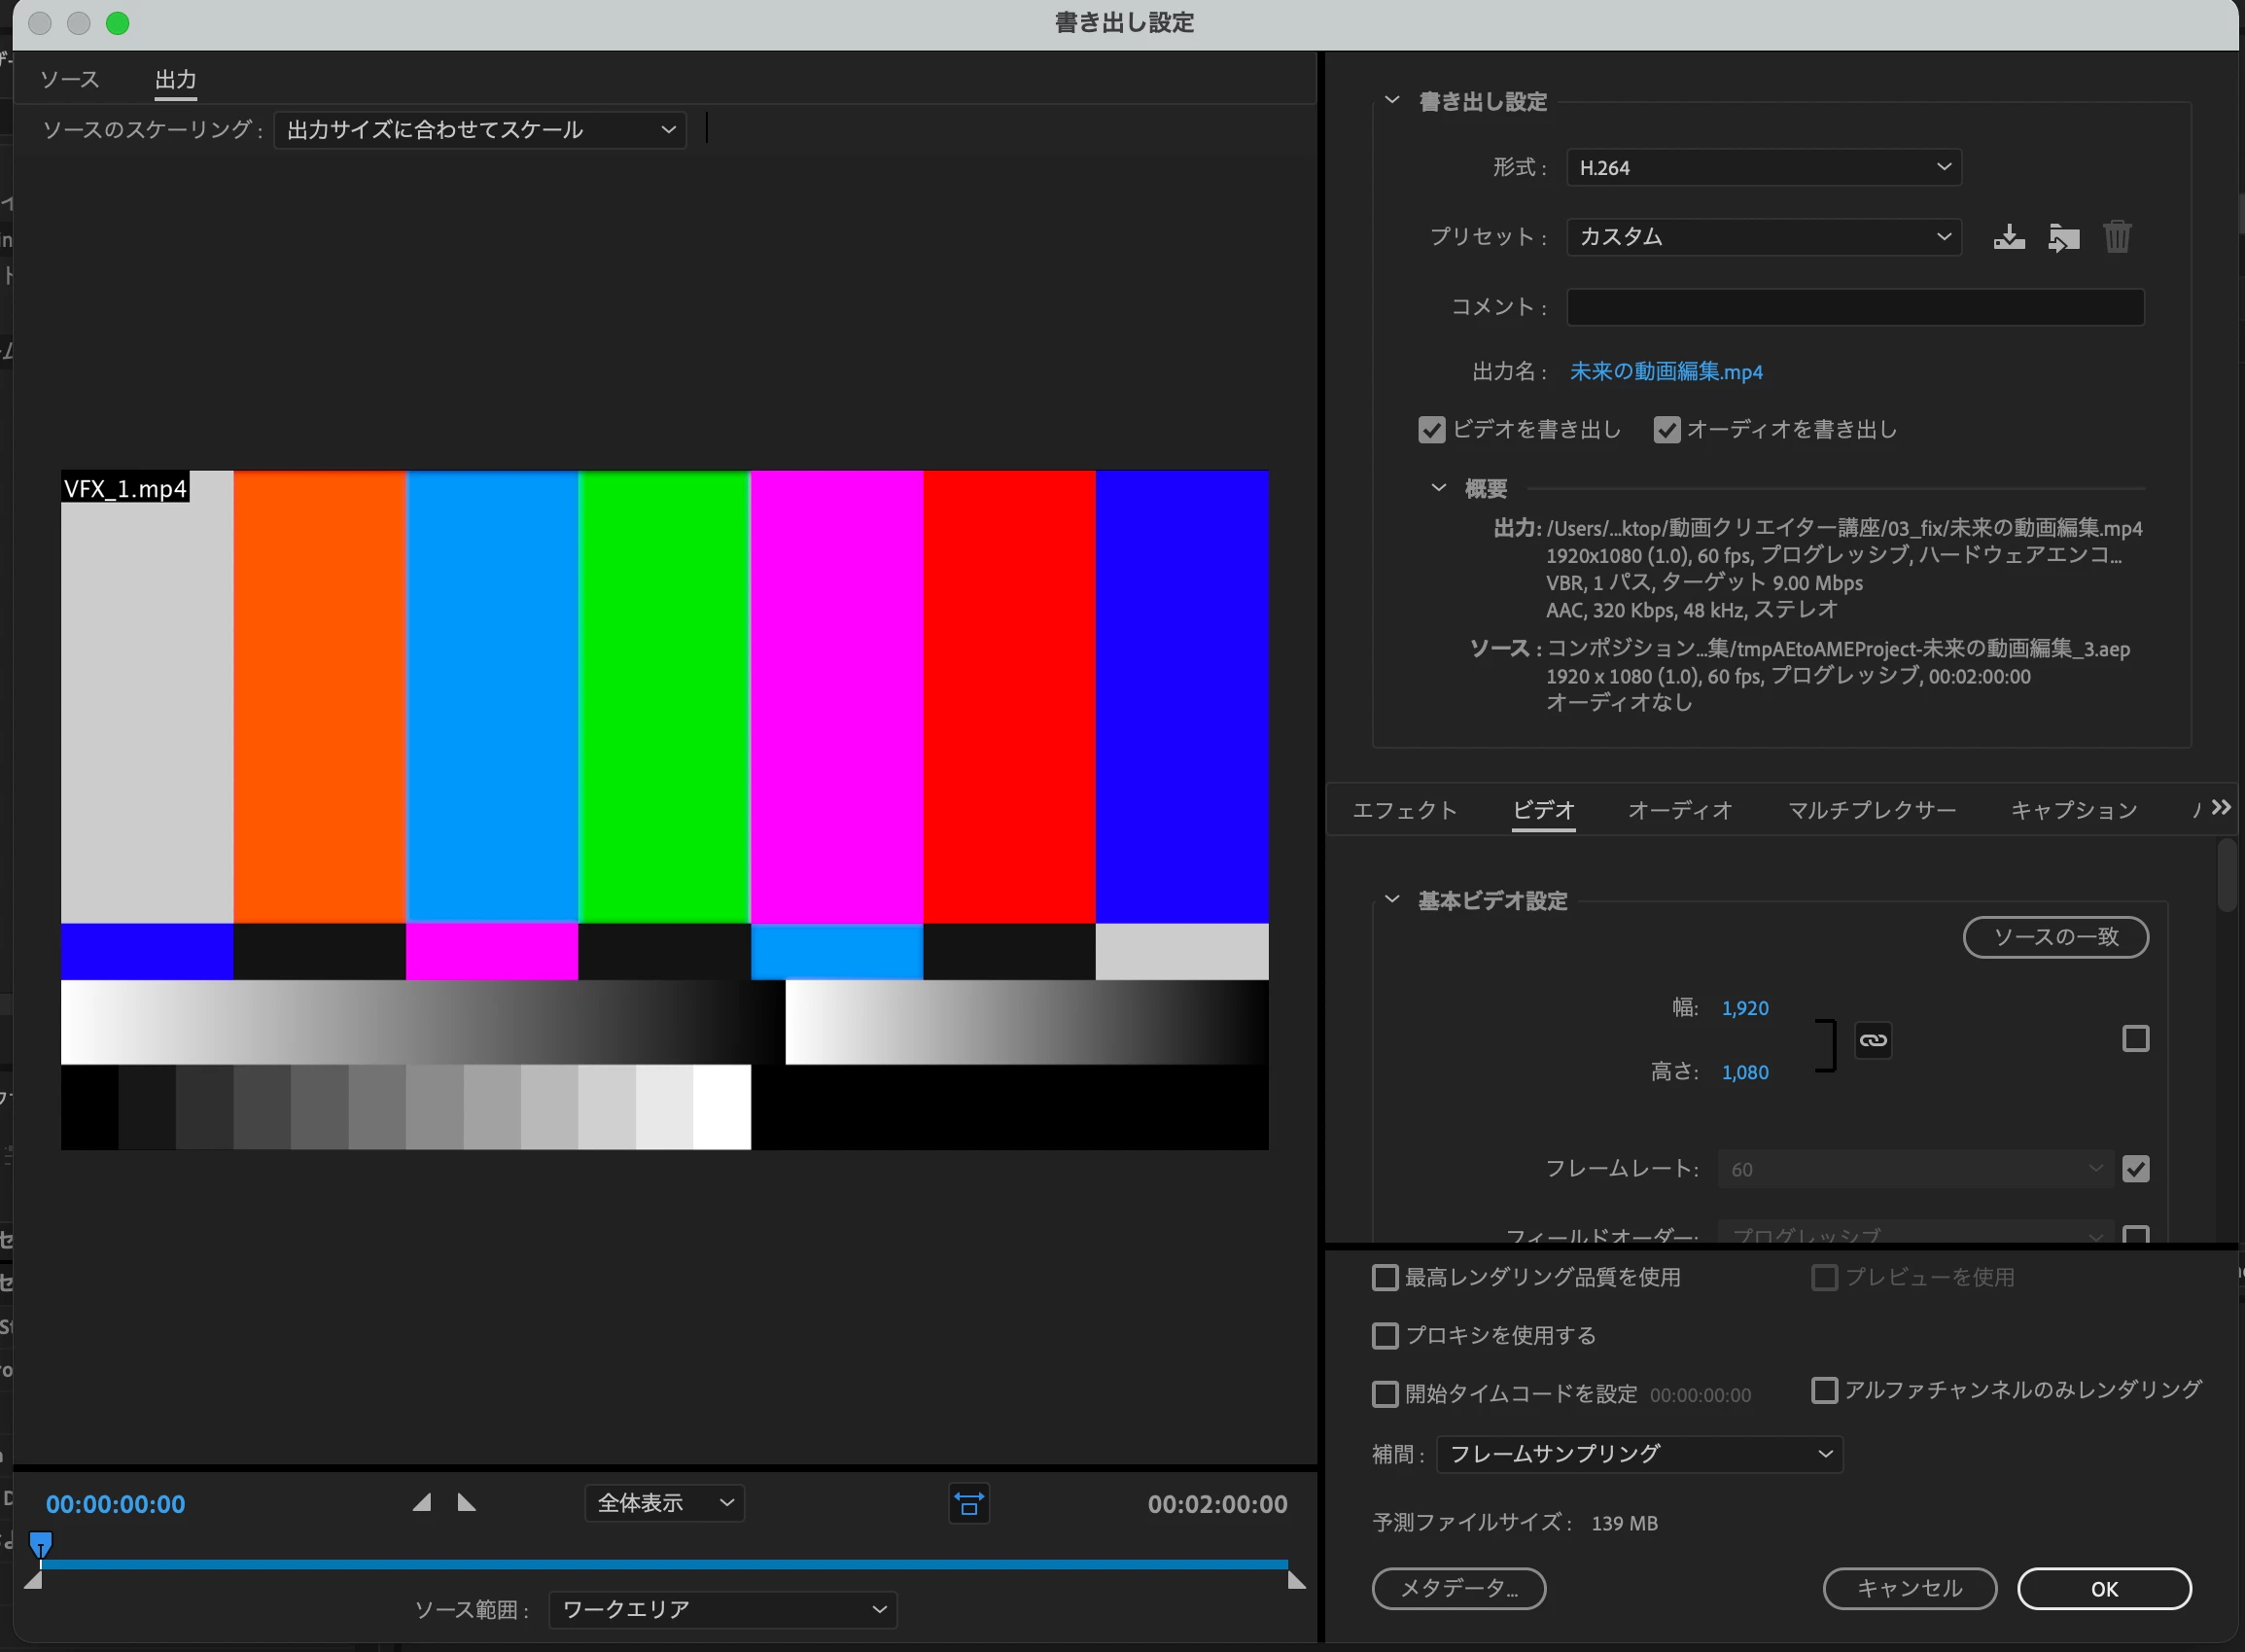Image resolution: width=2245 pixels, height=1652 pixels.
Task: Show hidden tabs with double-arrow icon
Action: pyautogui.click(x=2221, y=807)
